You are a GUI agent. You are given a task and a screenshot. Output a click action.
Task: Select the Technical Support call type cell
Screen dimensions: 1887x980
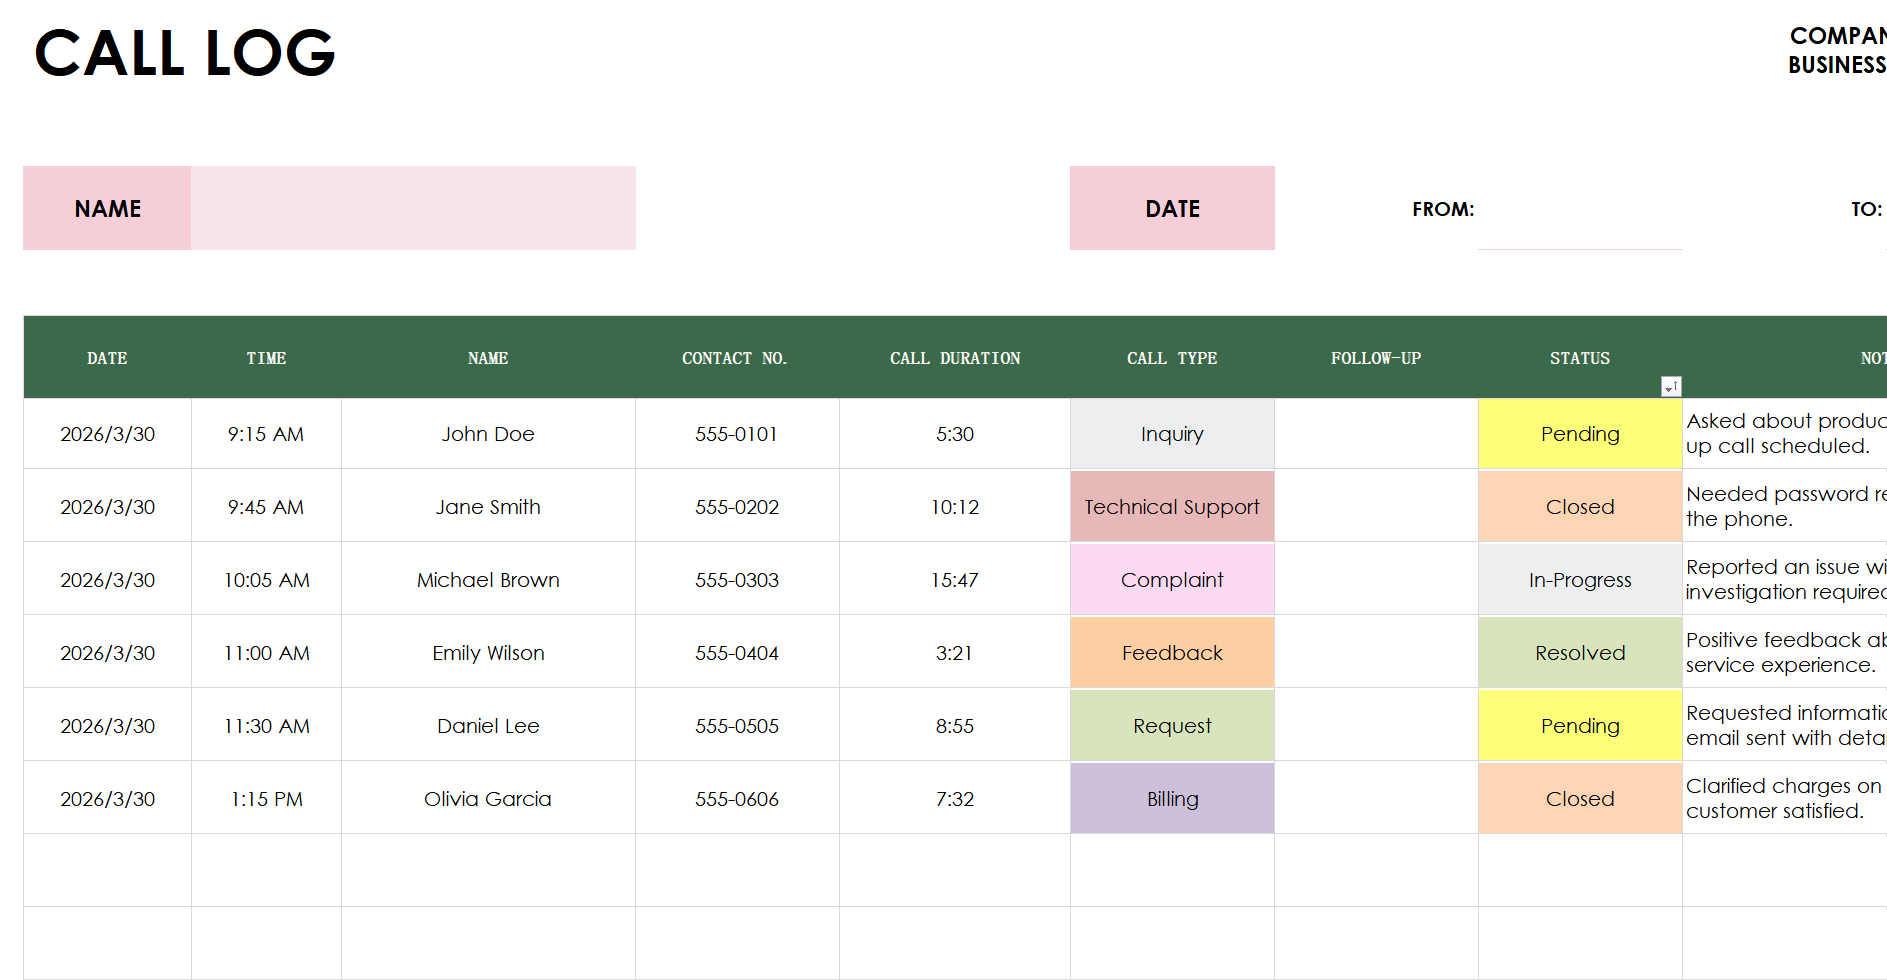pos(1172,507)
